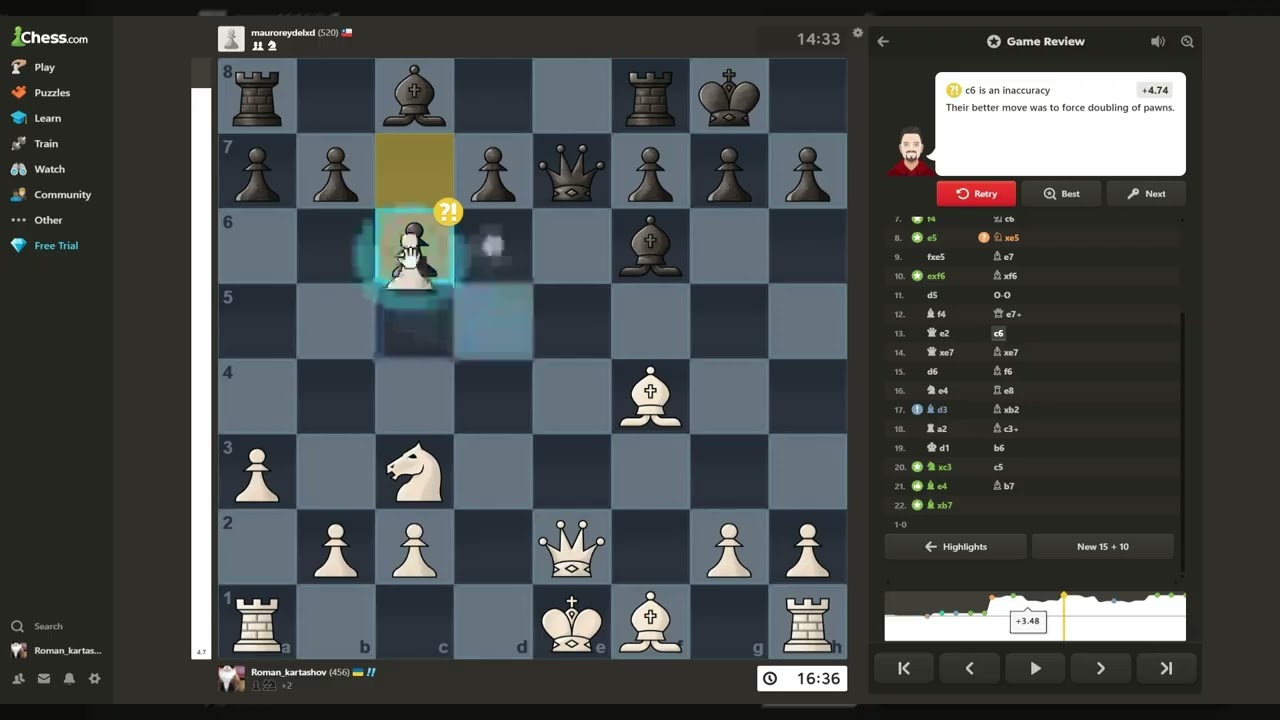Click the white queen on e2
Screen dimensions: 1280x720
pos(571,547)
